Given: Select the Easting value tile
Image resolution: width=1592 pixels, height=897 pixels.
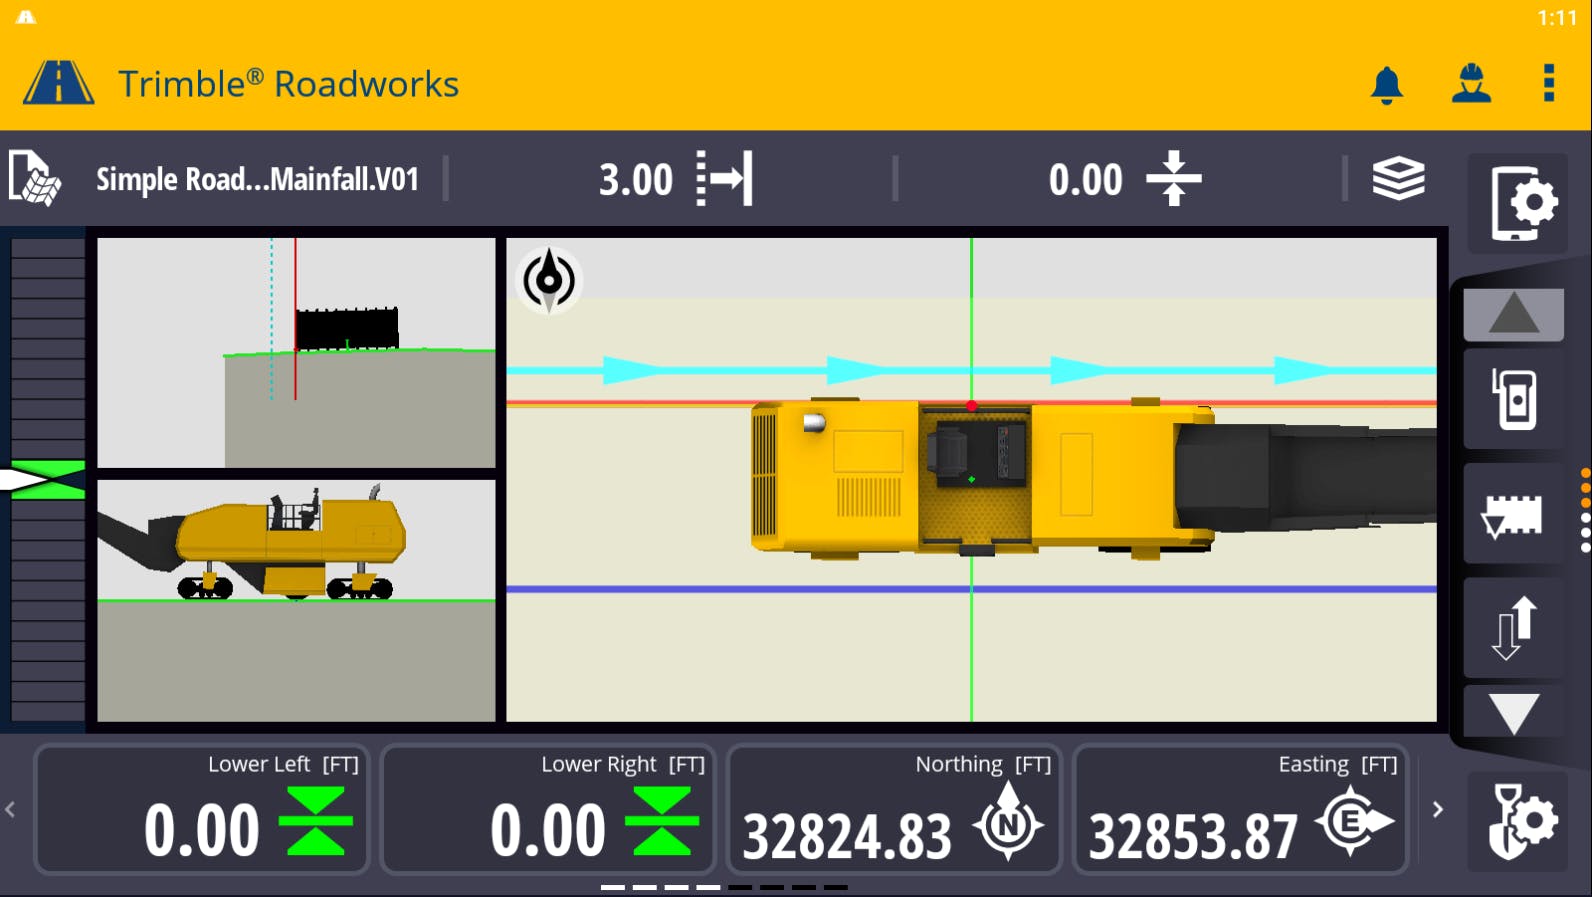Looking at the screenshot, I should pos(1240,810).
